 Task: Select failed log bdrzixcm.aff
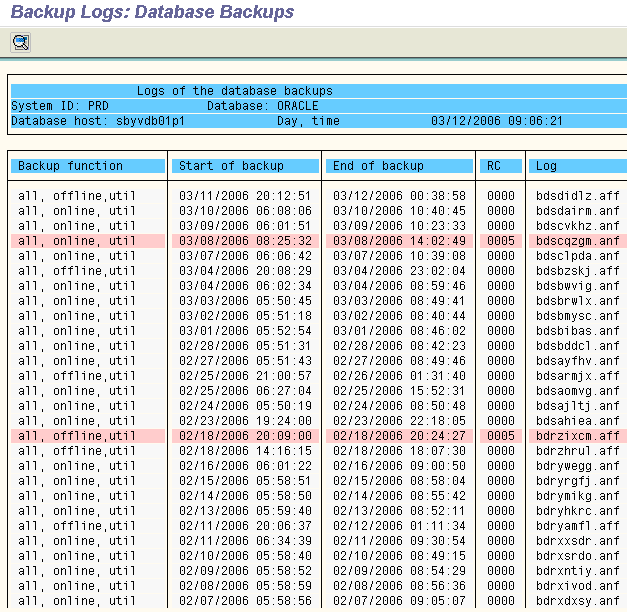point(577,436)
